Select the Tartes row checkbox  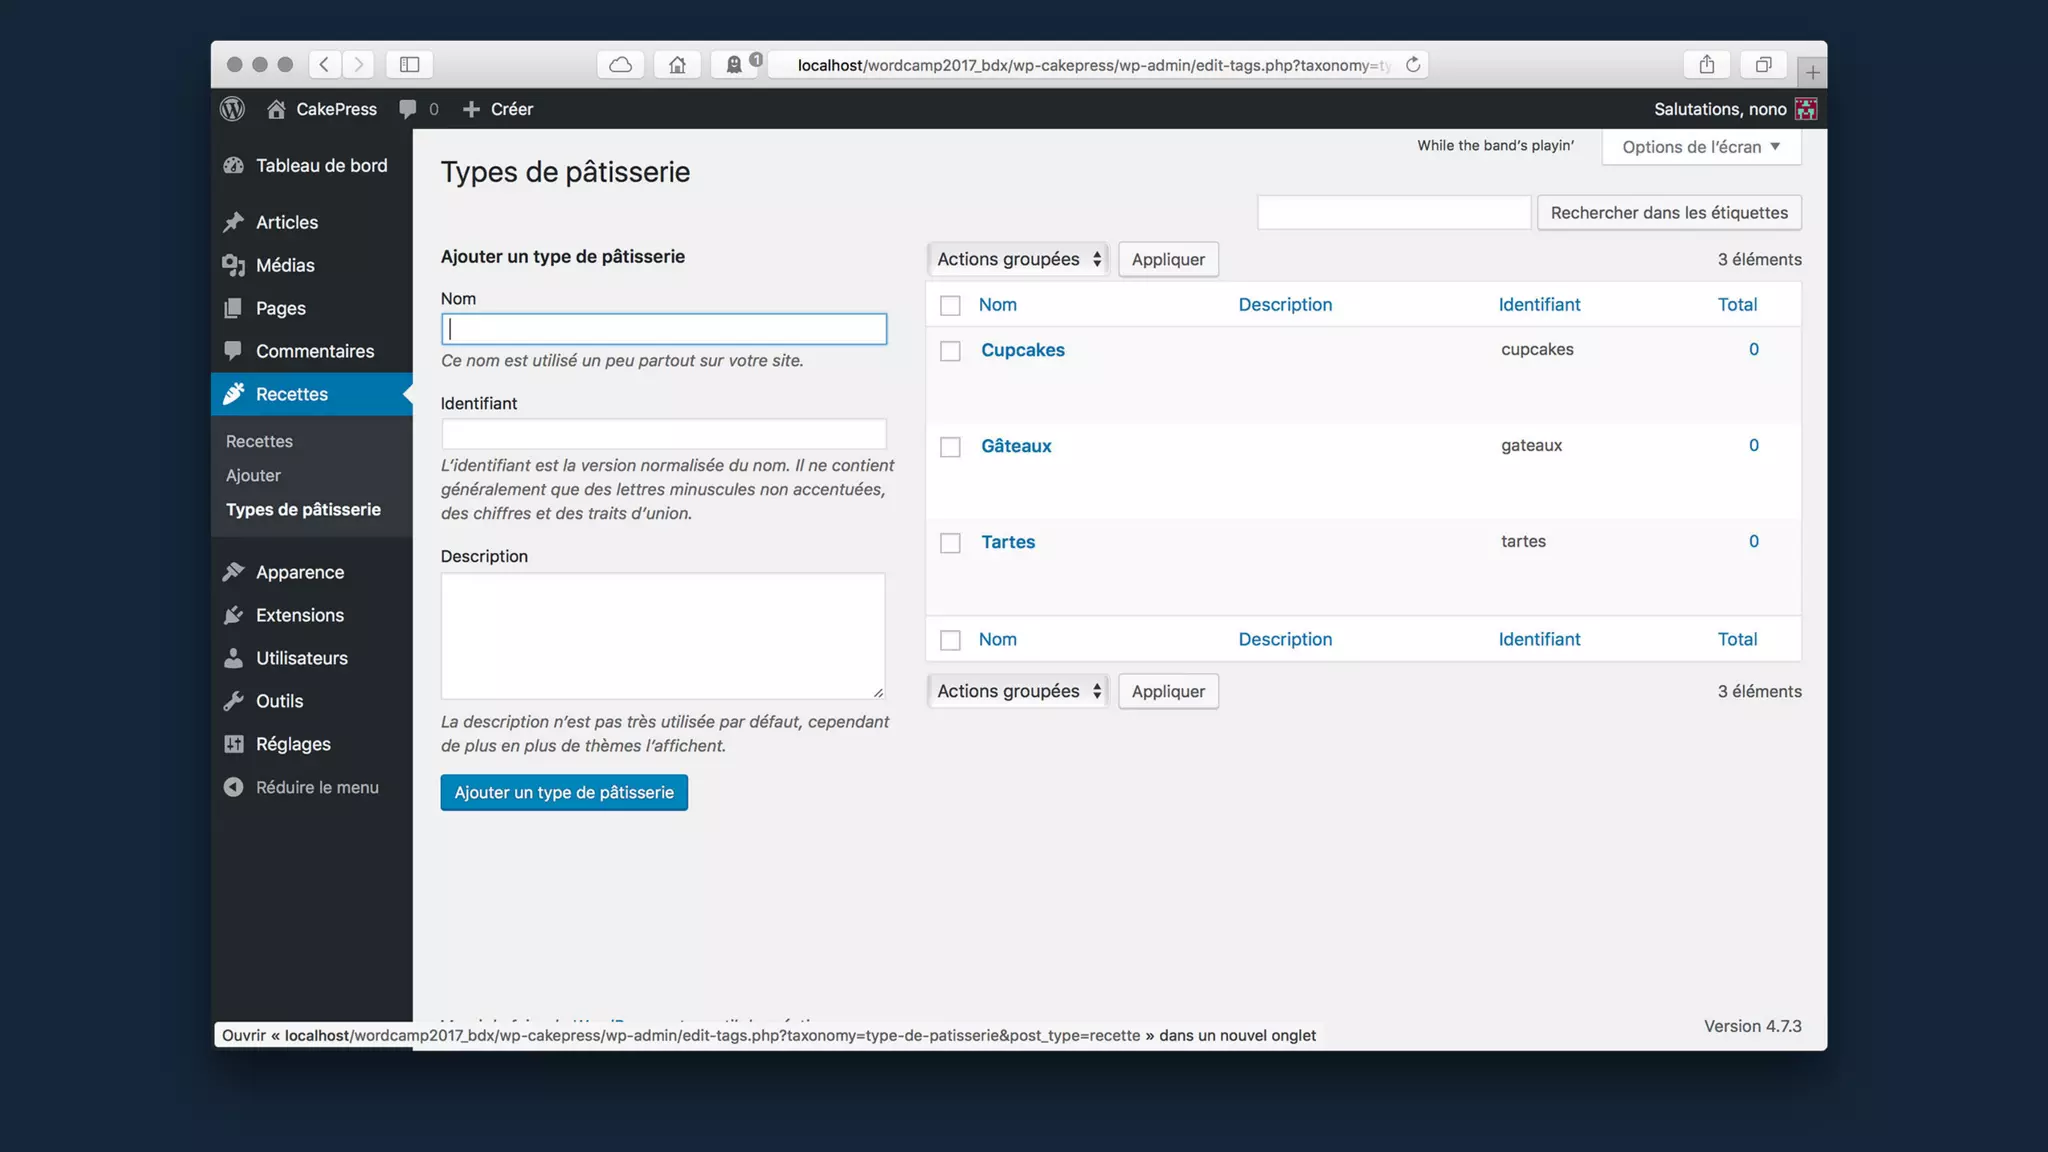click(x=950, y=543)
